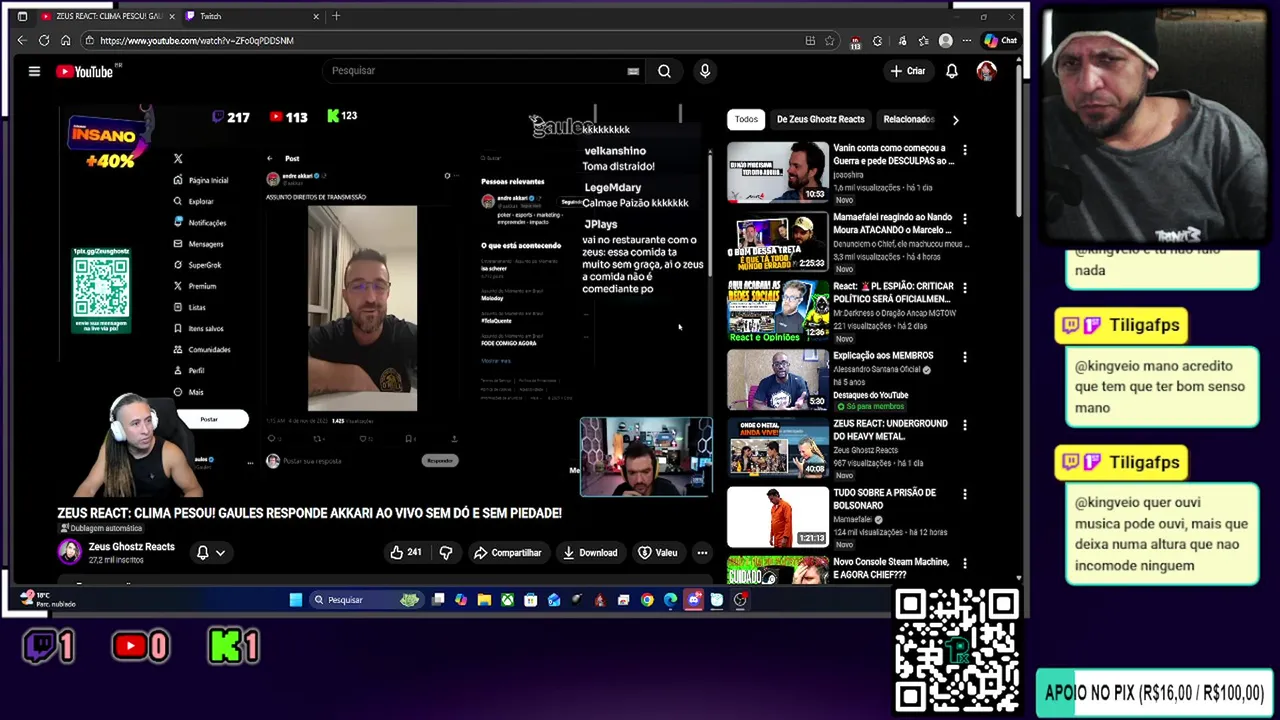Launch Google Chrome from the taskbar
The height and width of the screenshot is (720, 1280).
tap(647, 600)
